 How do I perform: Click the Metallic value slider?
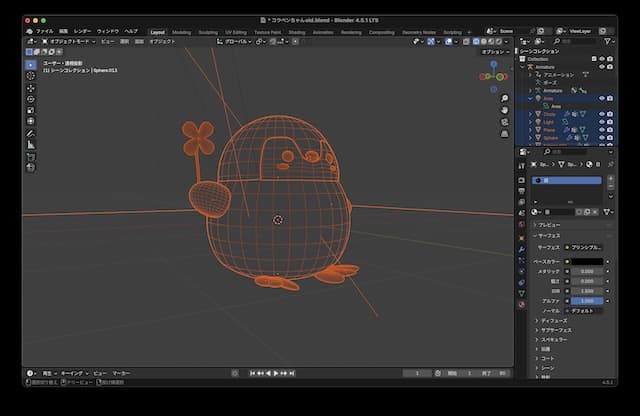coord(587,271)
